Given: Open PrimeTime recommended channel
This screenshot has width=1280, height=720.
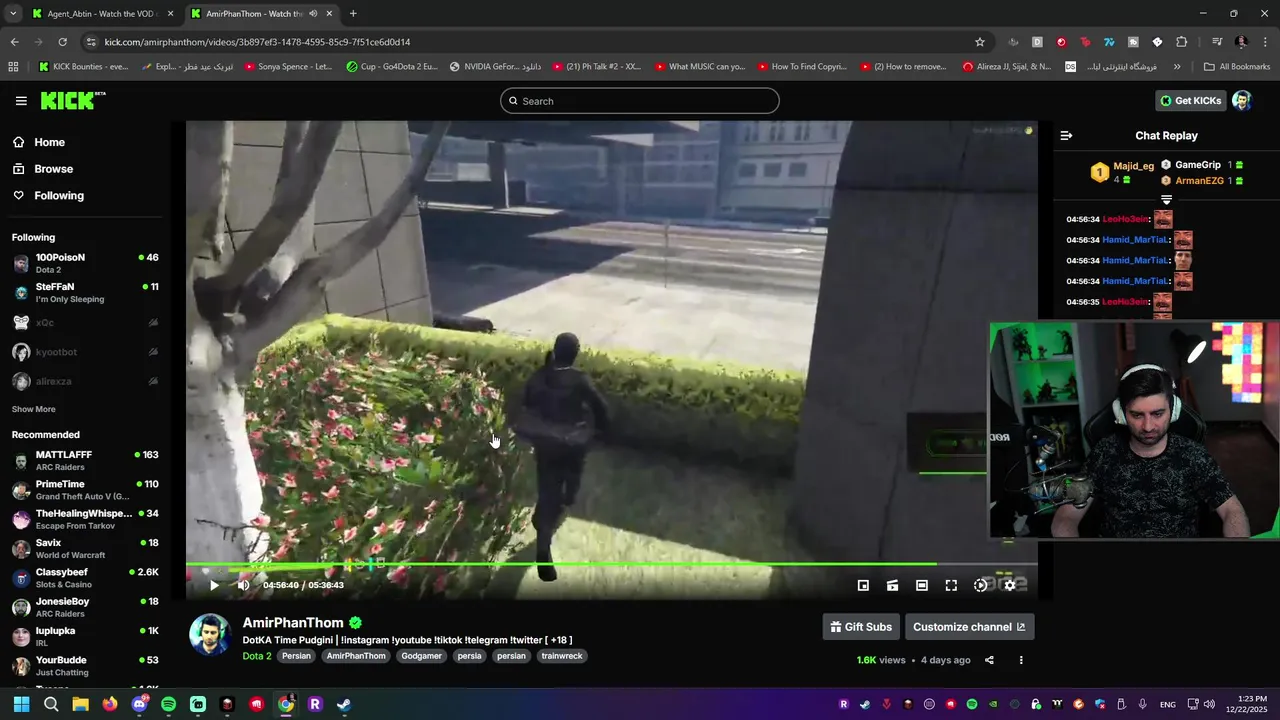Looking at the screenshot, I should 85,490.
